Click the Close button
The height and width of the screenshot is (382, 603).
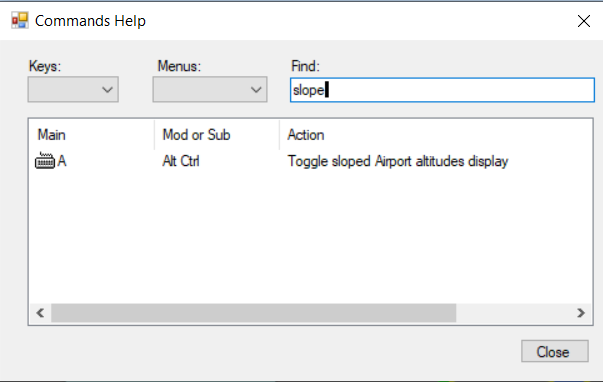click(555, 351)
